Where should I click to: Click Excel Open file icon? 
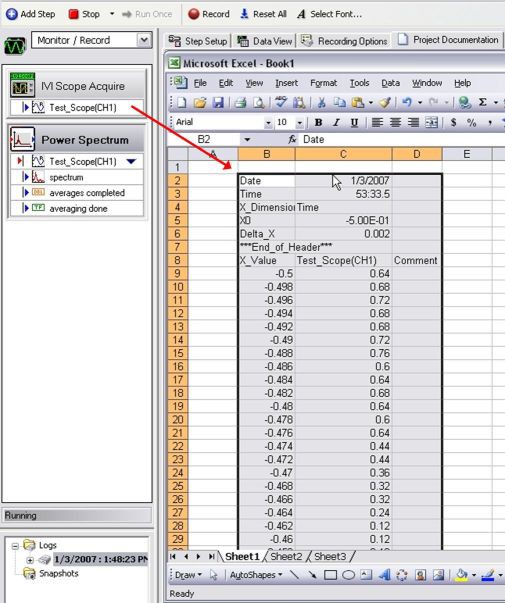pos(200,103)
